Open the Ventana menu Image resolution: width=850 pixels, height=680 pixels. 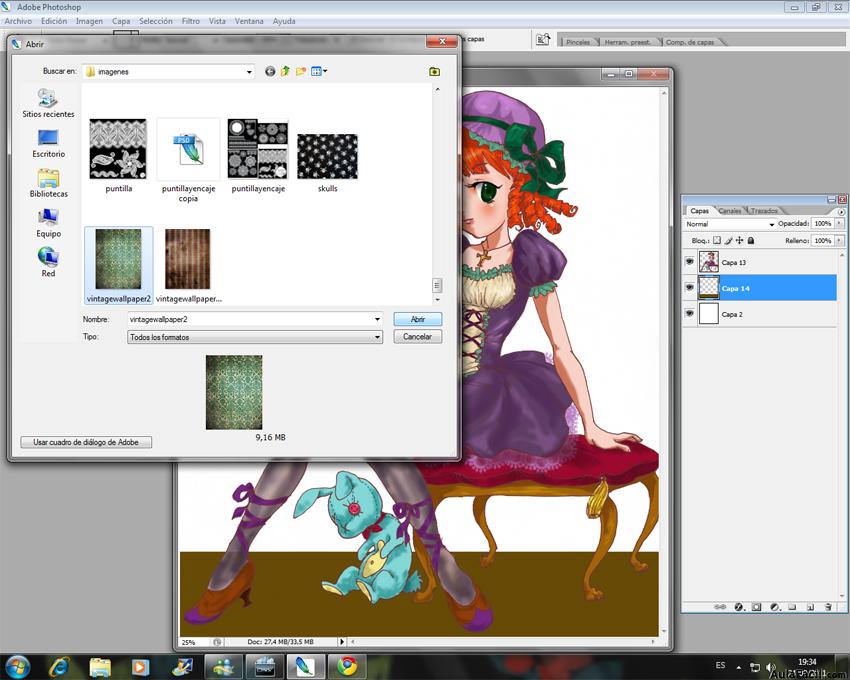[249, 21]
